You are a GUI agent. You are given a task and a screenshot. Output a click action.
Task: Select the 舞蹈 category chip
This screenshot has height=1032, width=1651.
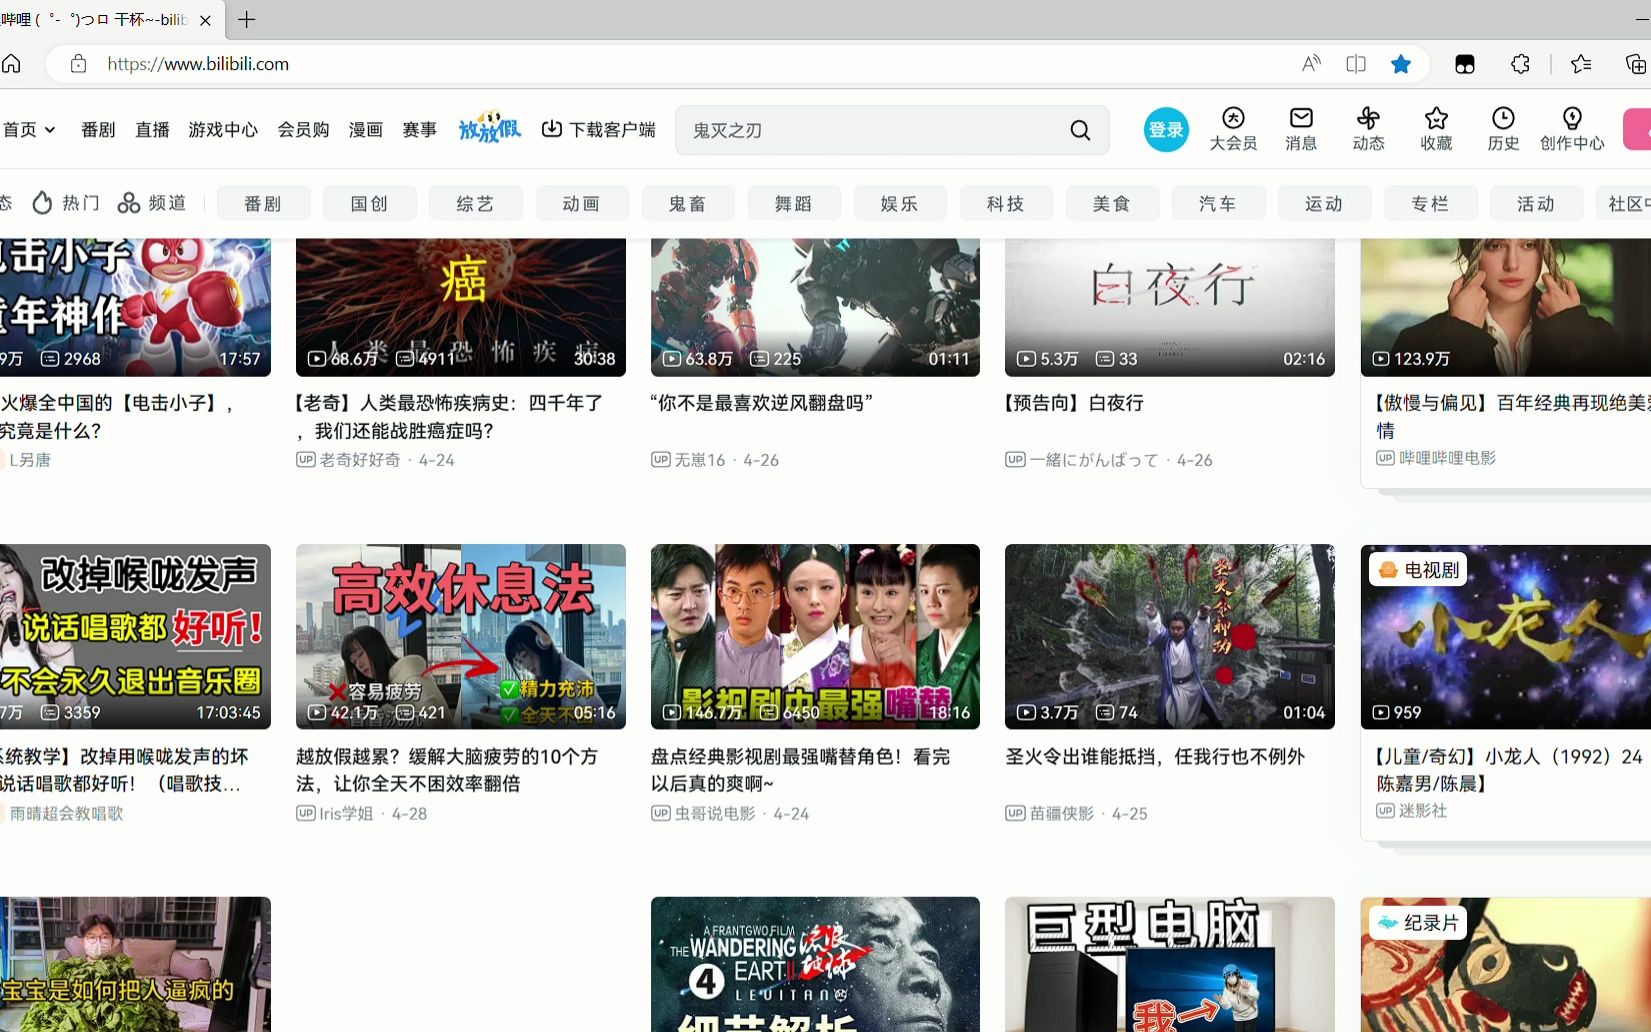pos(793,203)
